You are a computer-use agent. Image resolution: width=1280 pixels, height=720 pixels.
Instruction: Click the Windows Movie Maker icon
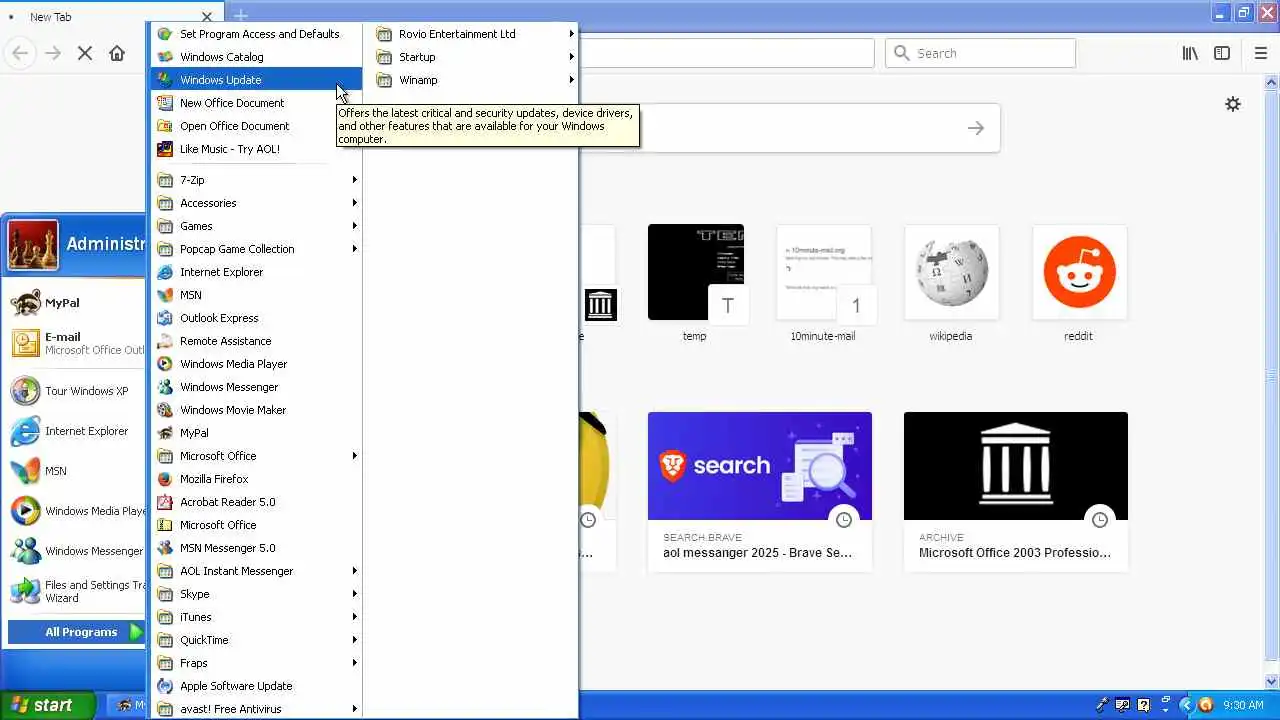[x=165, y=410]
